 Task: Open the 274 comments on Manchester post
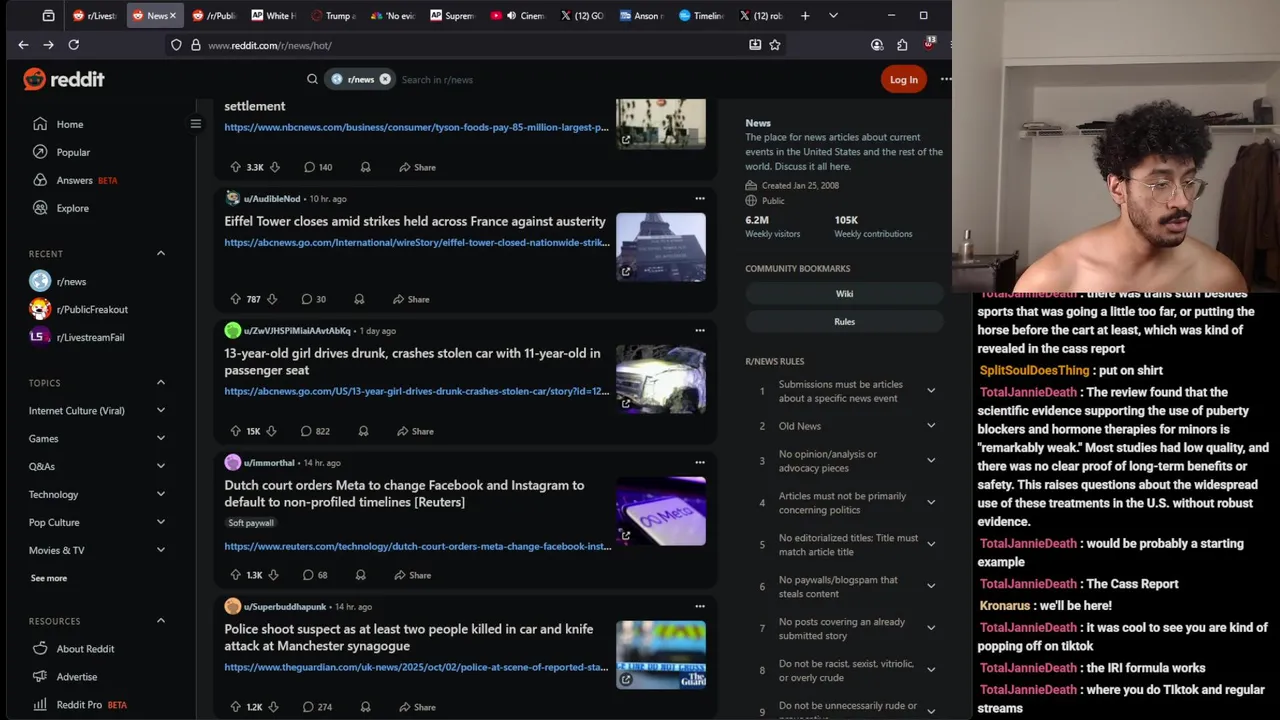click(317, 707)
